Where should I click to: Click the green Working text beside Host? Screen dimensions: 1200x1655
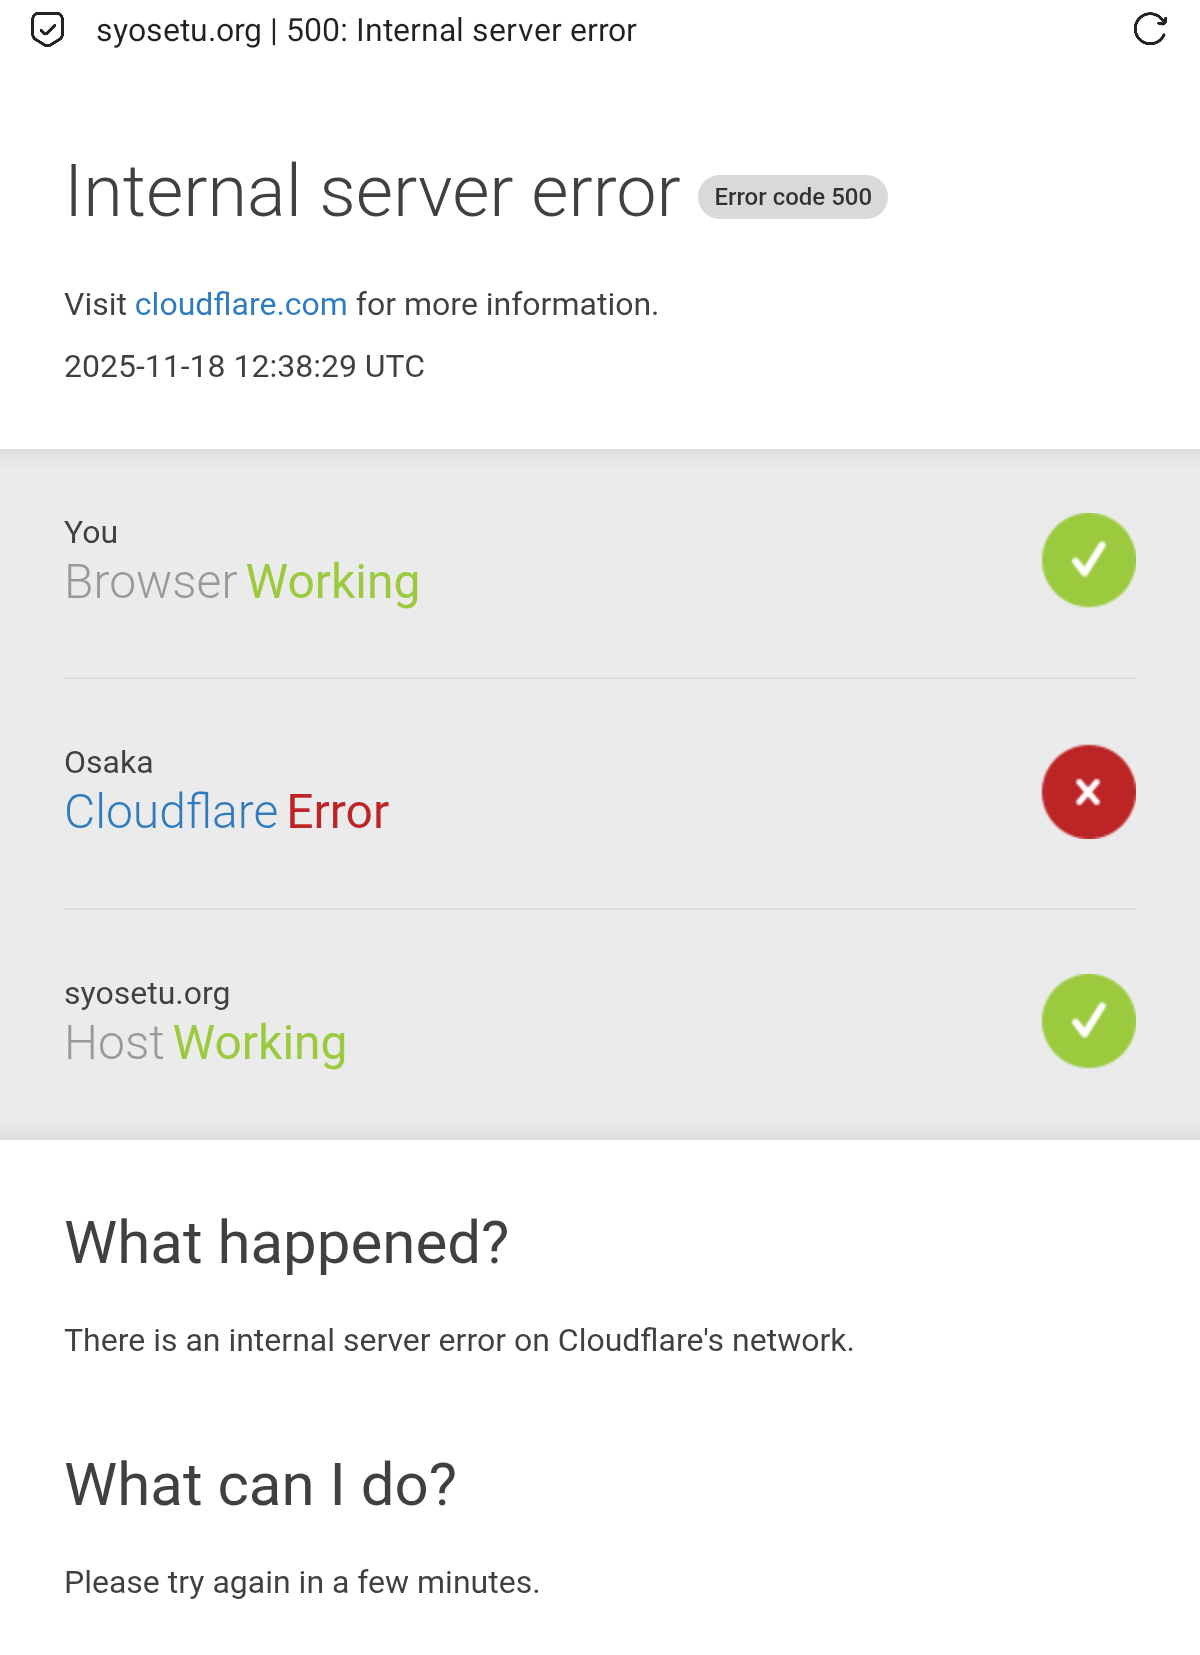[260, 1043]
